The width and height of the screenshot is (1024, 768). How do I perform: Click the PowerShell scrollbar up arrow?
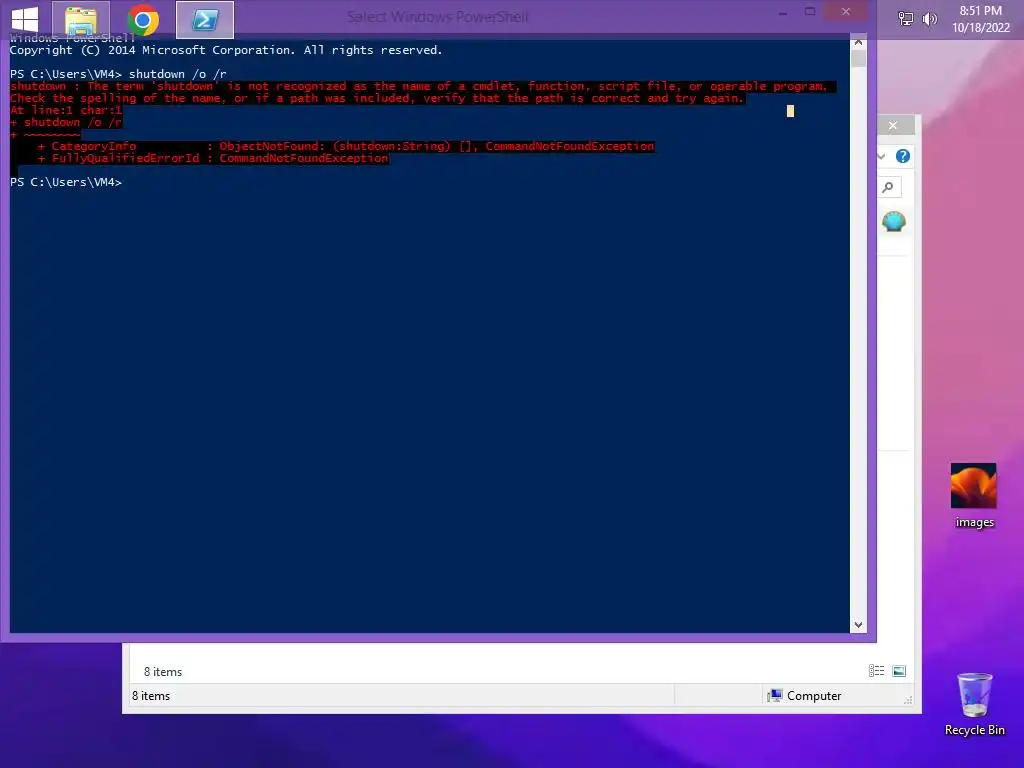[x=858, y=42]
